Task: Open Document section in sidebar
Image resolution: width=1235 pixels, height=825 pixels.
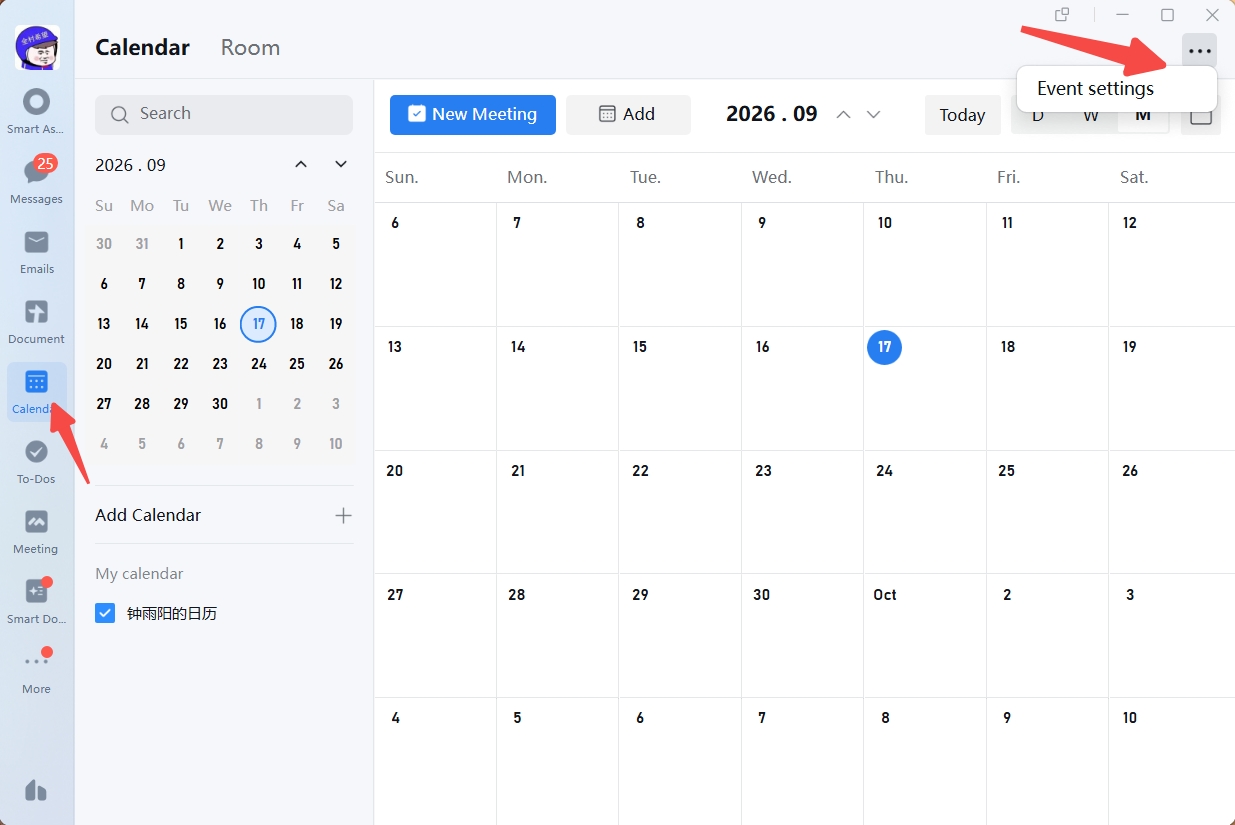Action: pos(36,321)
